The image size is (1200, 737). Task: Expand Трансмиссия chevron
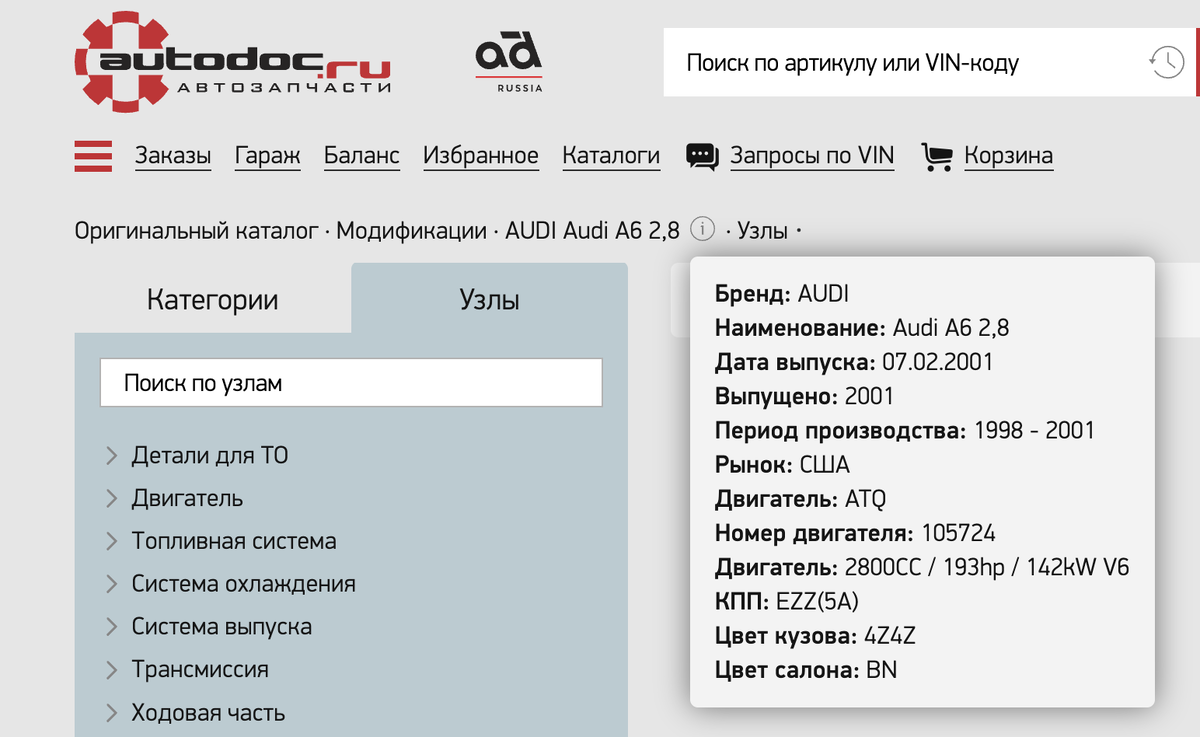pos(111,670)
